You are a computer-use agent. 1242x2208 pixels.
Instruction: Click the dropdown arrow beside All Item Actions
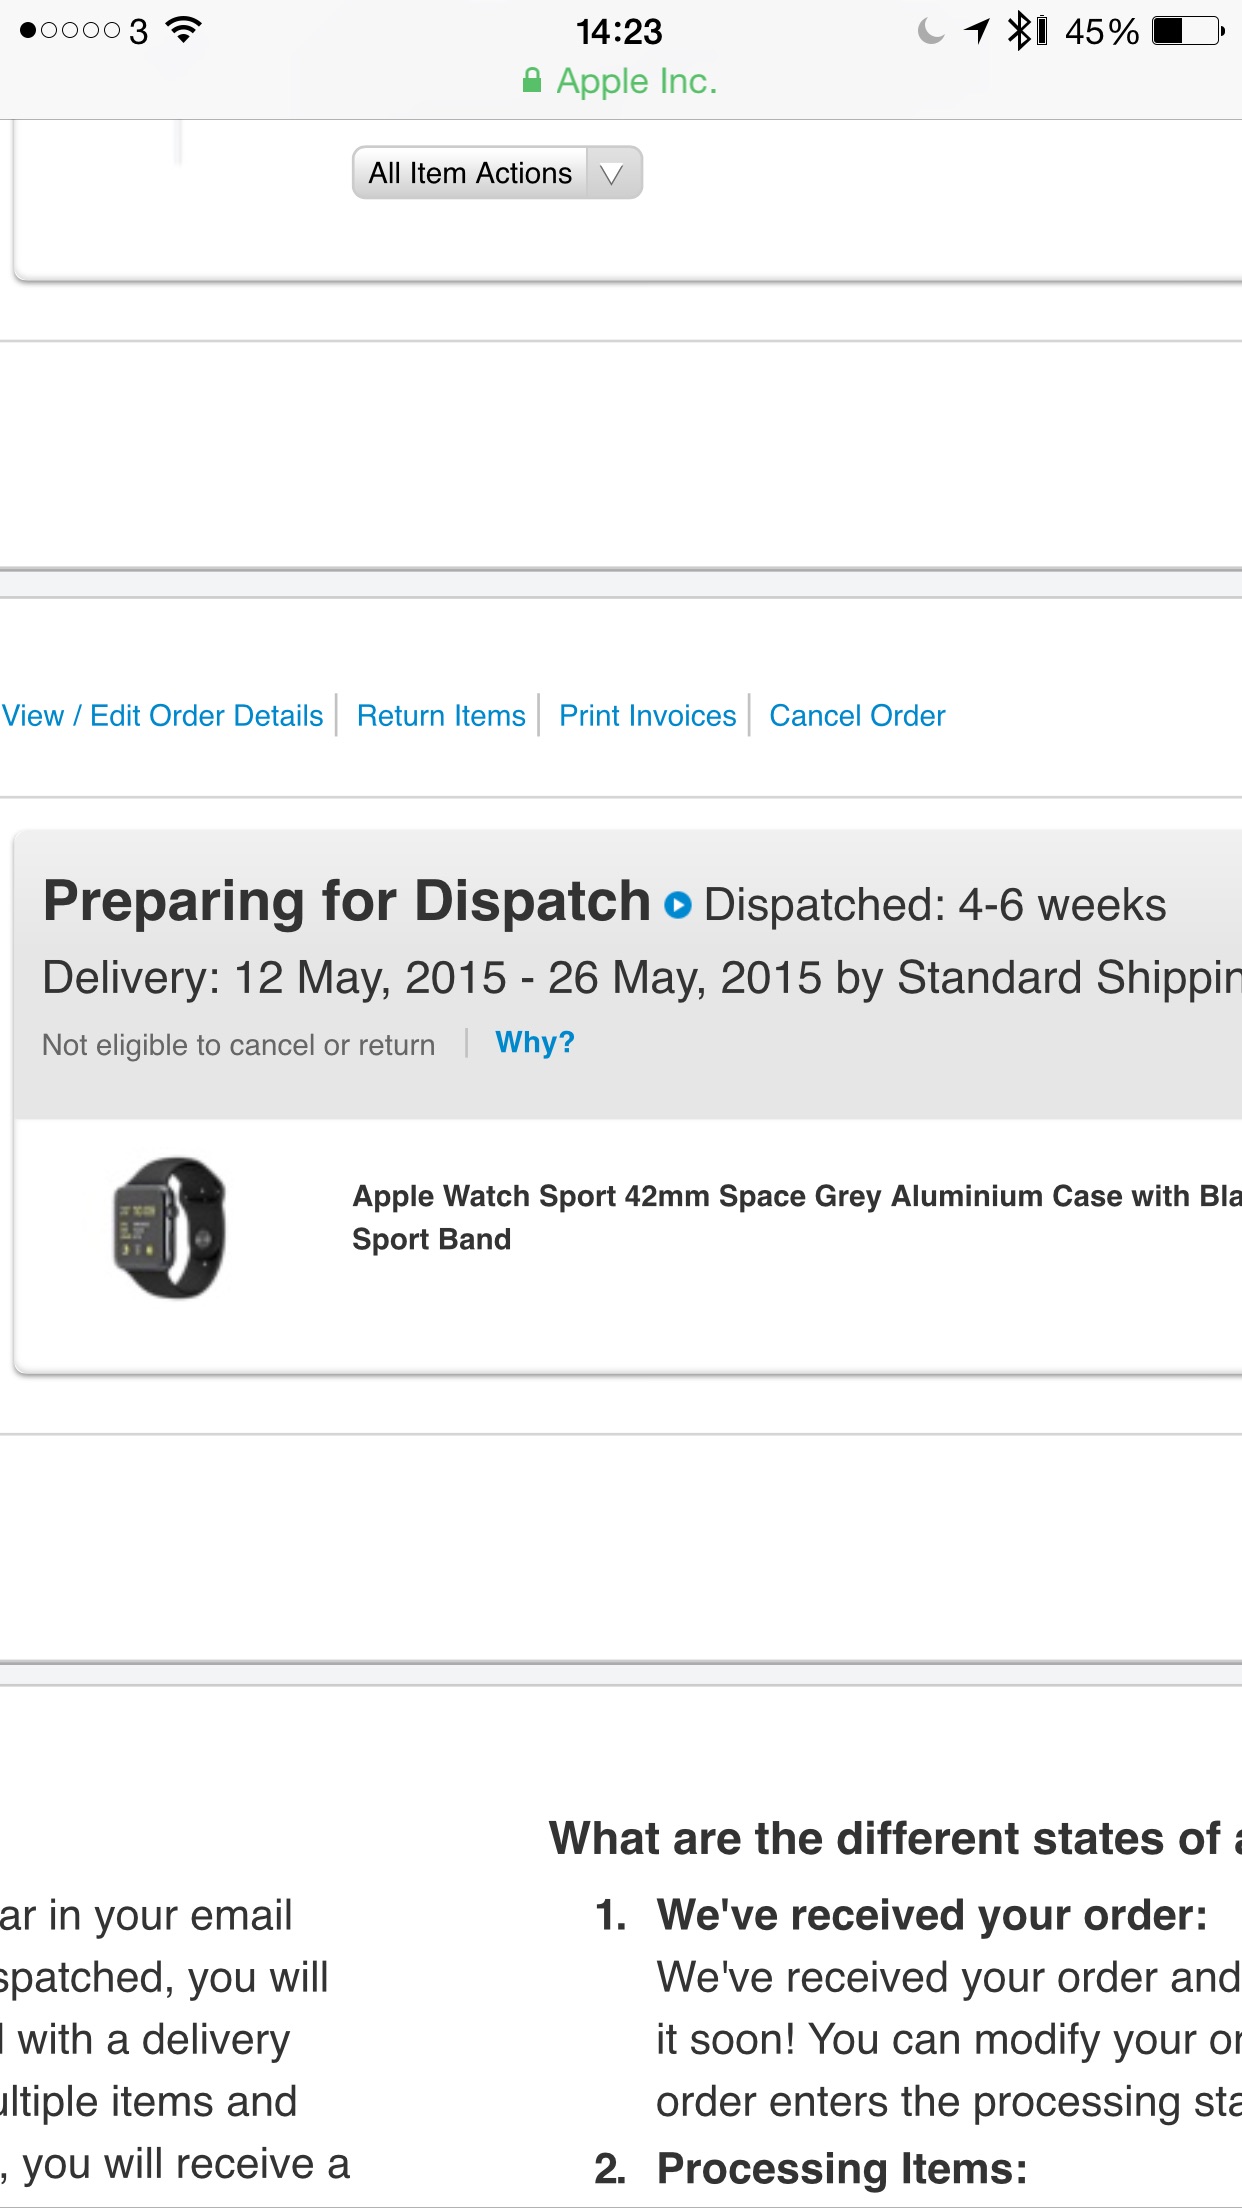[x=612, y=174]
